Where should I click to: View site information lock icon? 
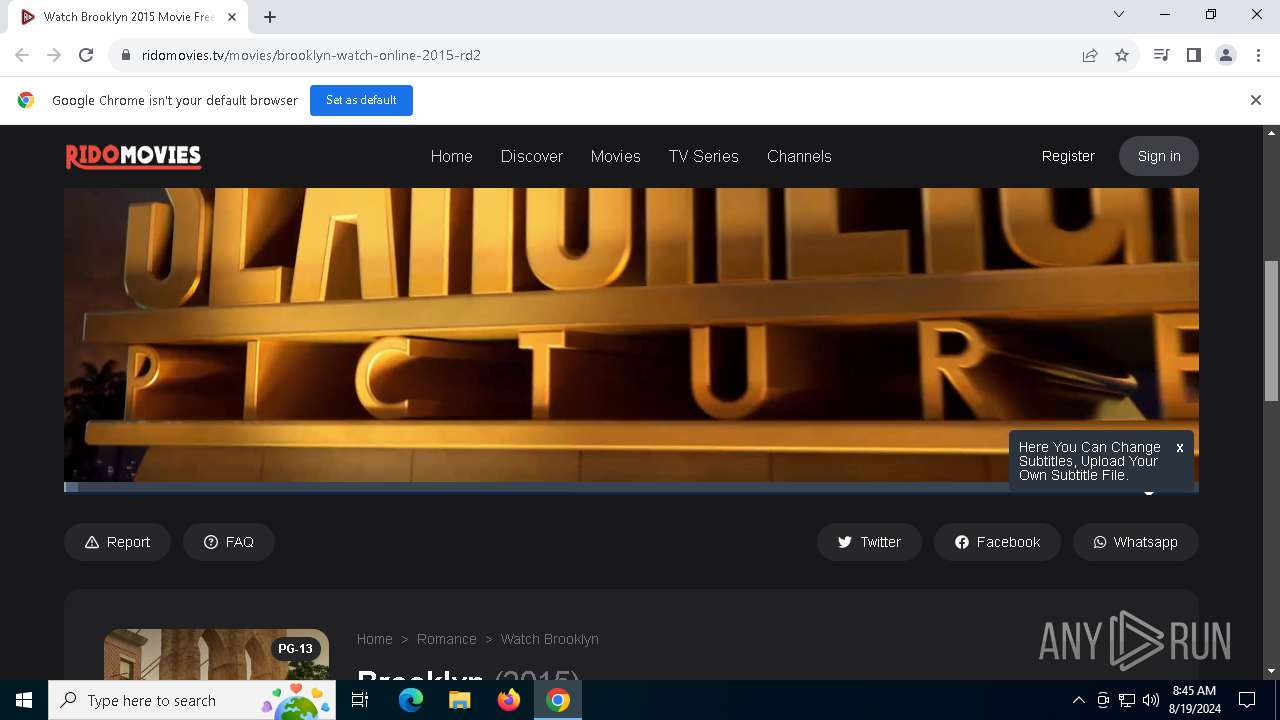point(126,55)
